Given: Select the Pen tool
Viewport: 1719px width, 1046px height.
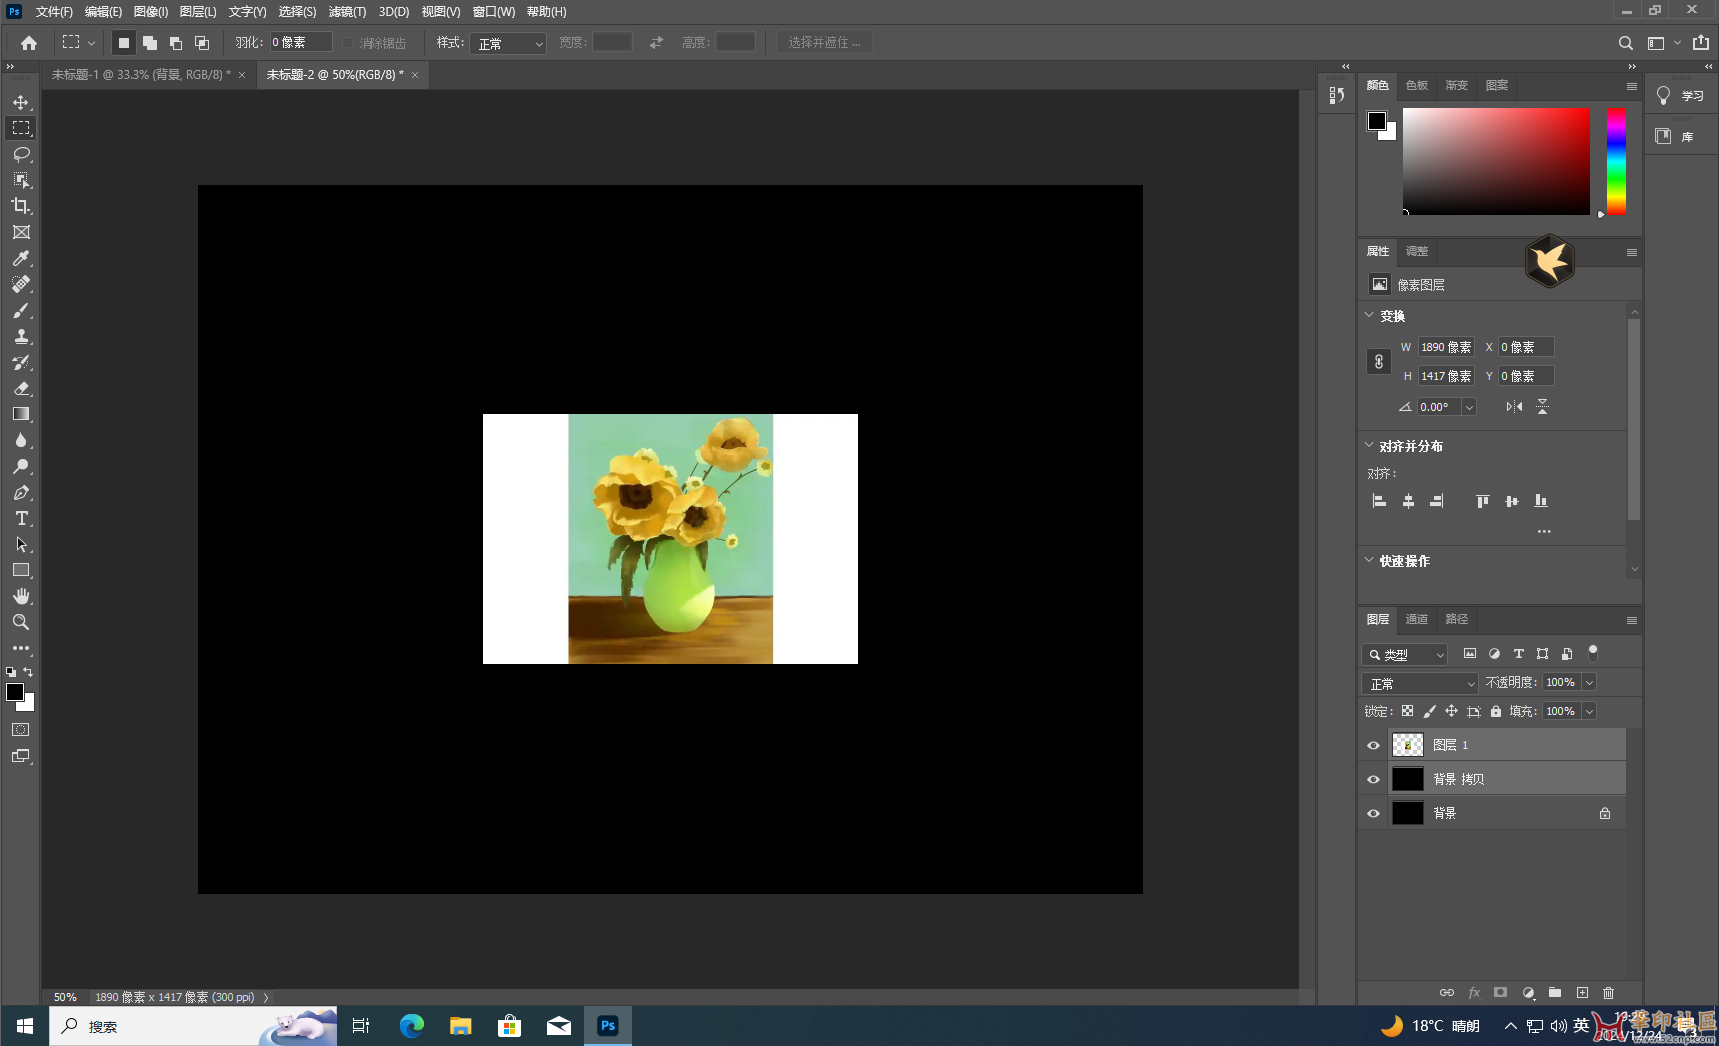Looking at the screenshot, I should [21, 492].
